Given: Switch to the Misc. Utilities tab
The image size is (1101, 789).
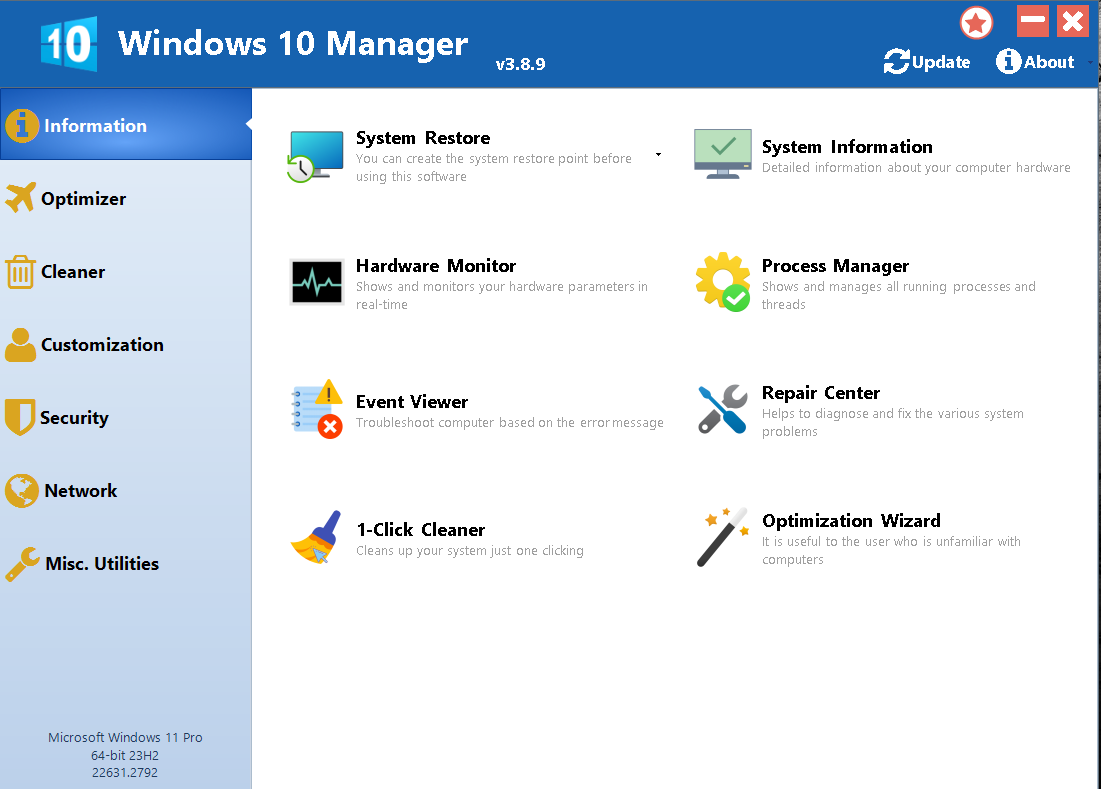Looking at the screenshot, I should pos(126,563).
